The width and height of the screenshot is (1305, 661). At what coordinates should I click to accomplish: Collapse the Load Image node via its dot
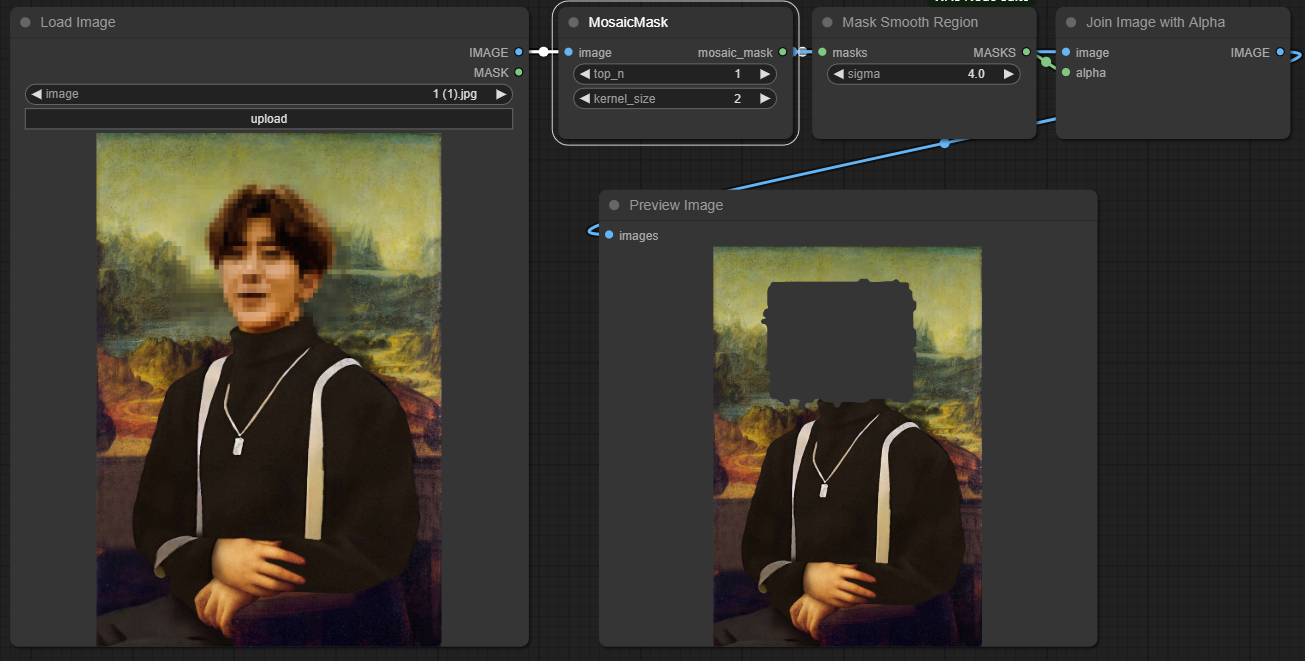(x=25, y=22)
